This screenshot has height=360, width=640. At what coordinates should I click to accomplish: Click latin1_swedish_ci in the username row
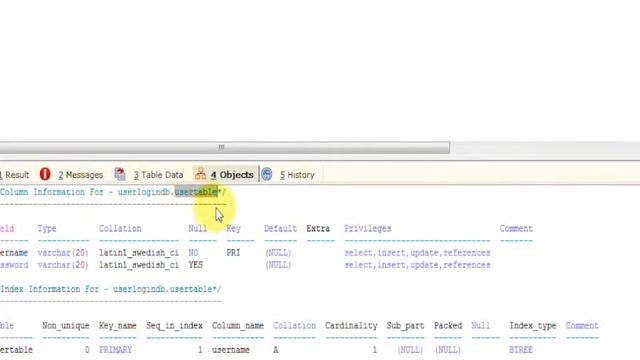(x=139, y=253)
